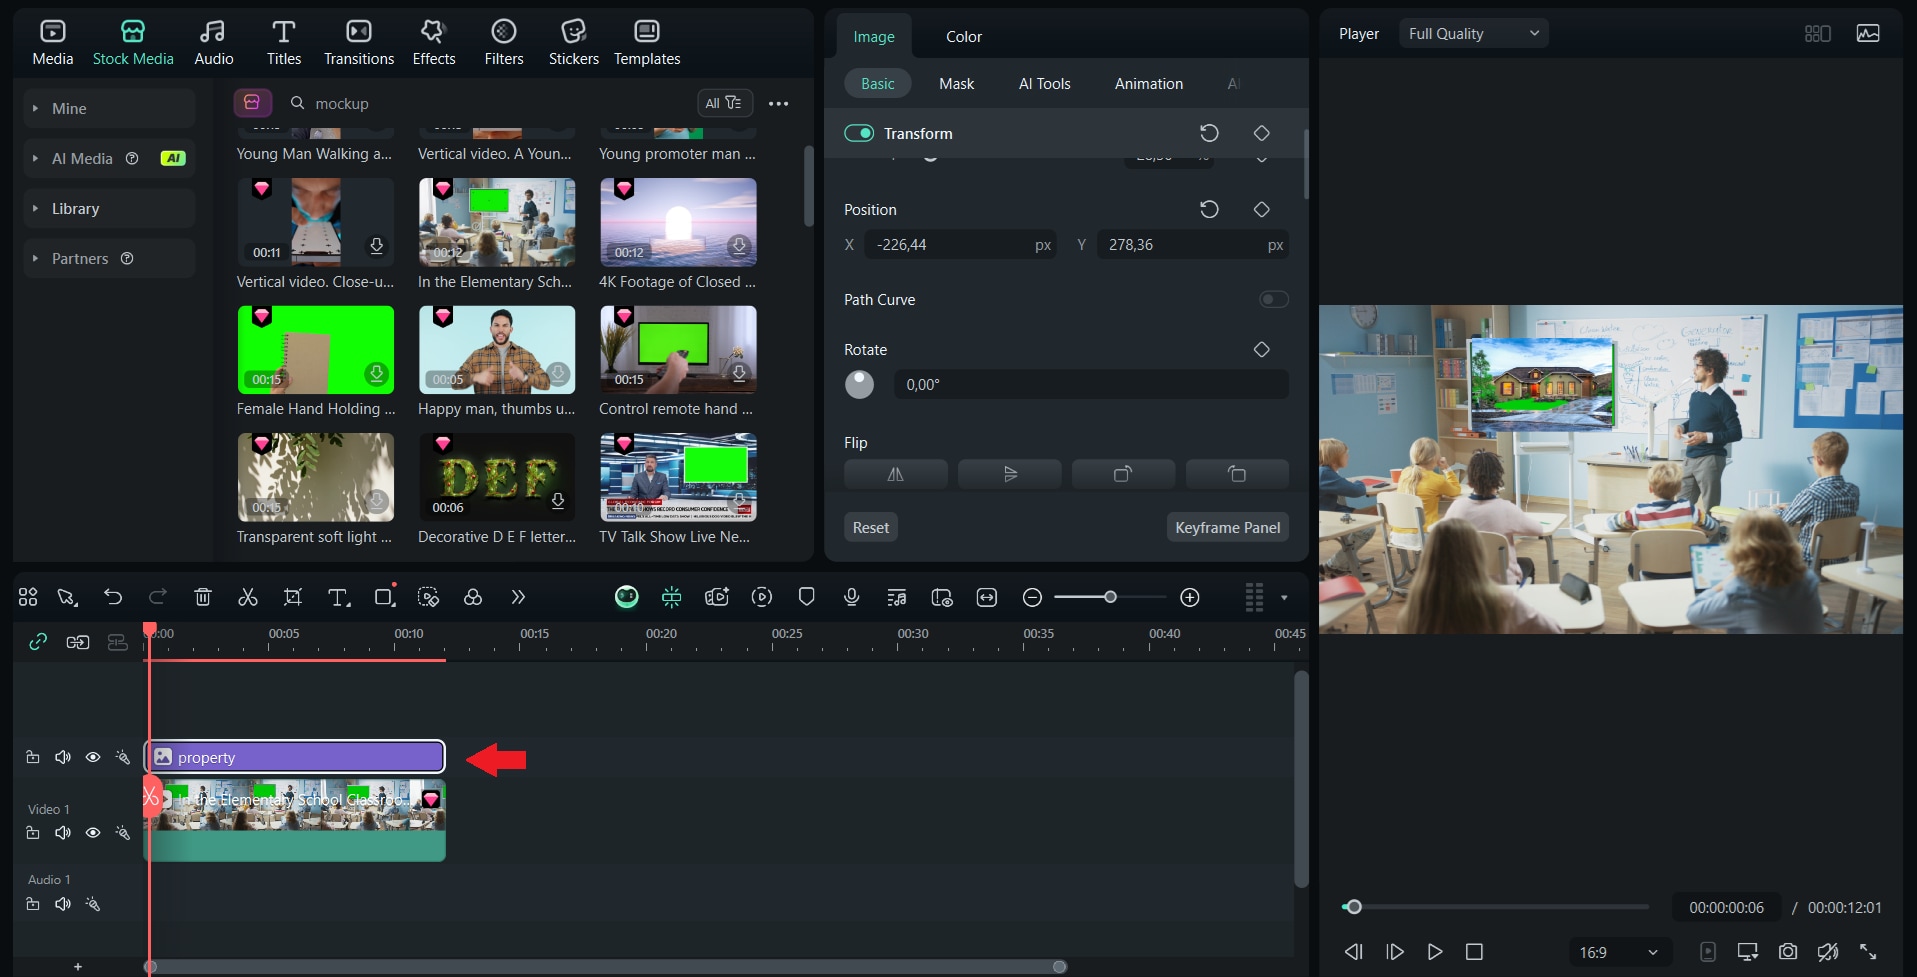Click the Position X value field
Screen dimensions: 1917x977
pyautogui.click(x=960, y=244)
